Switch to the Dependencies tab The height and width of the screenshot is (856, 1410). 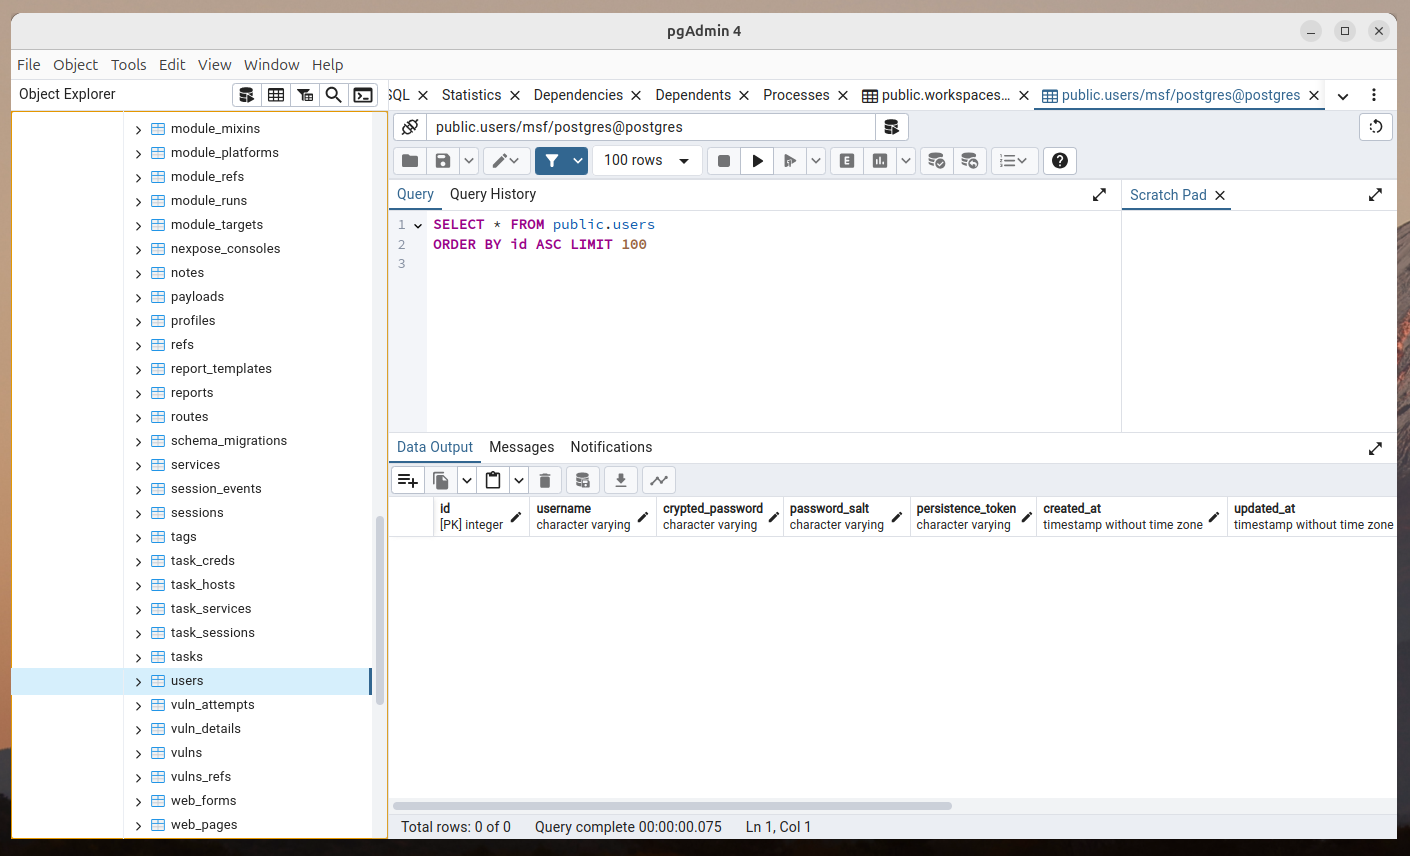tap(578, 95)
